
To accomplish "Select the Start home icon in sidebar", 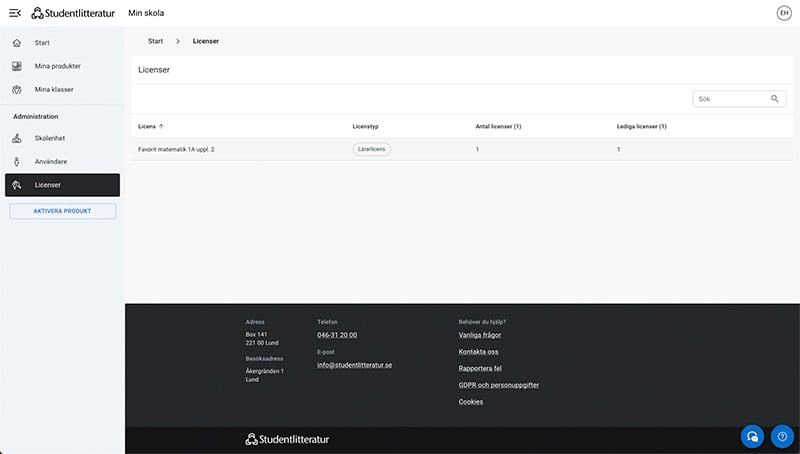I will point(17,43).
